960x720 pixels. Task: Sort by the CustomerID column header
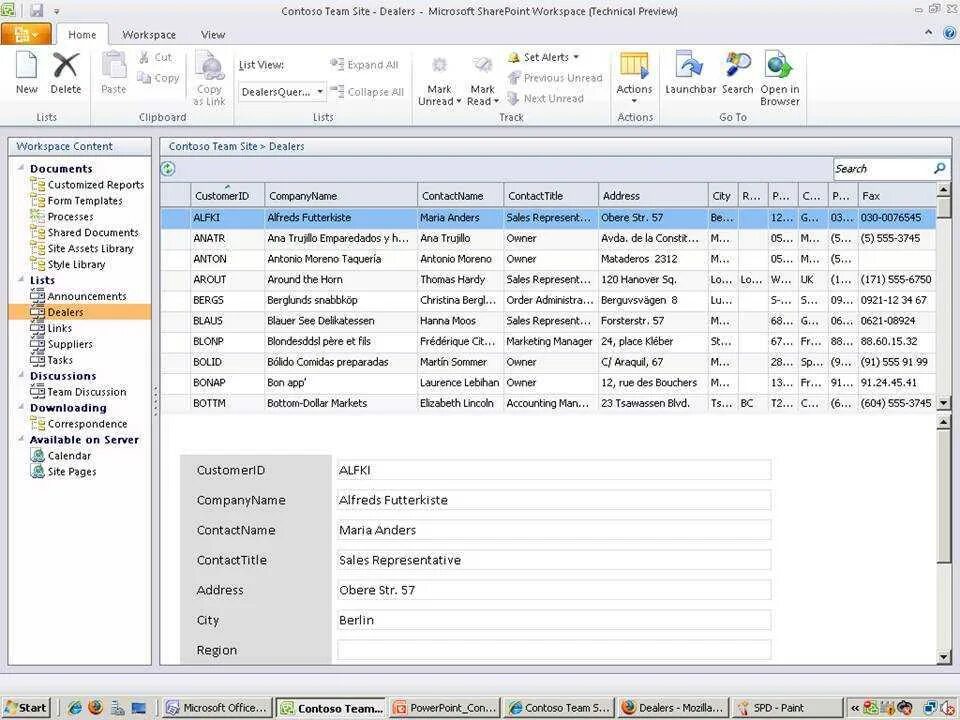click(228, 195)
